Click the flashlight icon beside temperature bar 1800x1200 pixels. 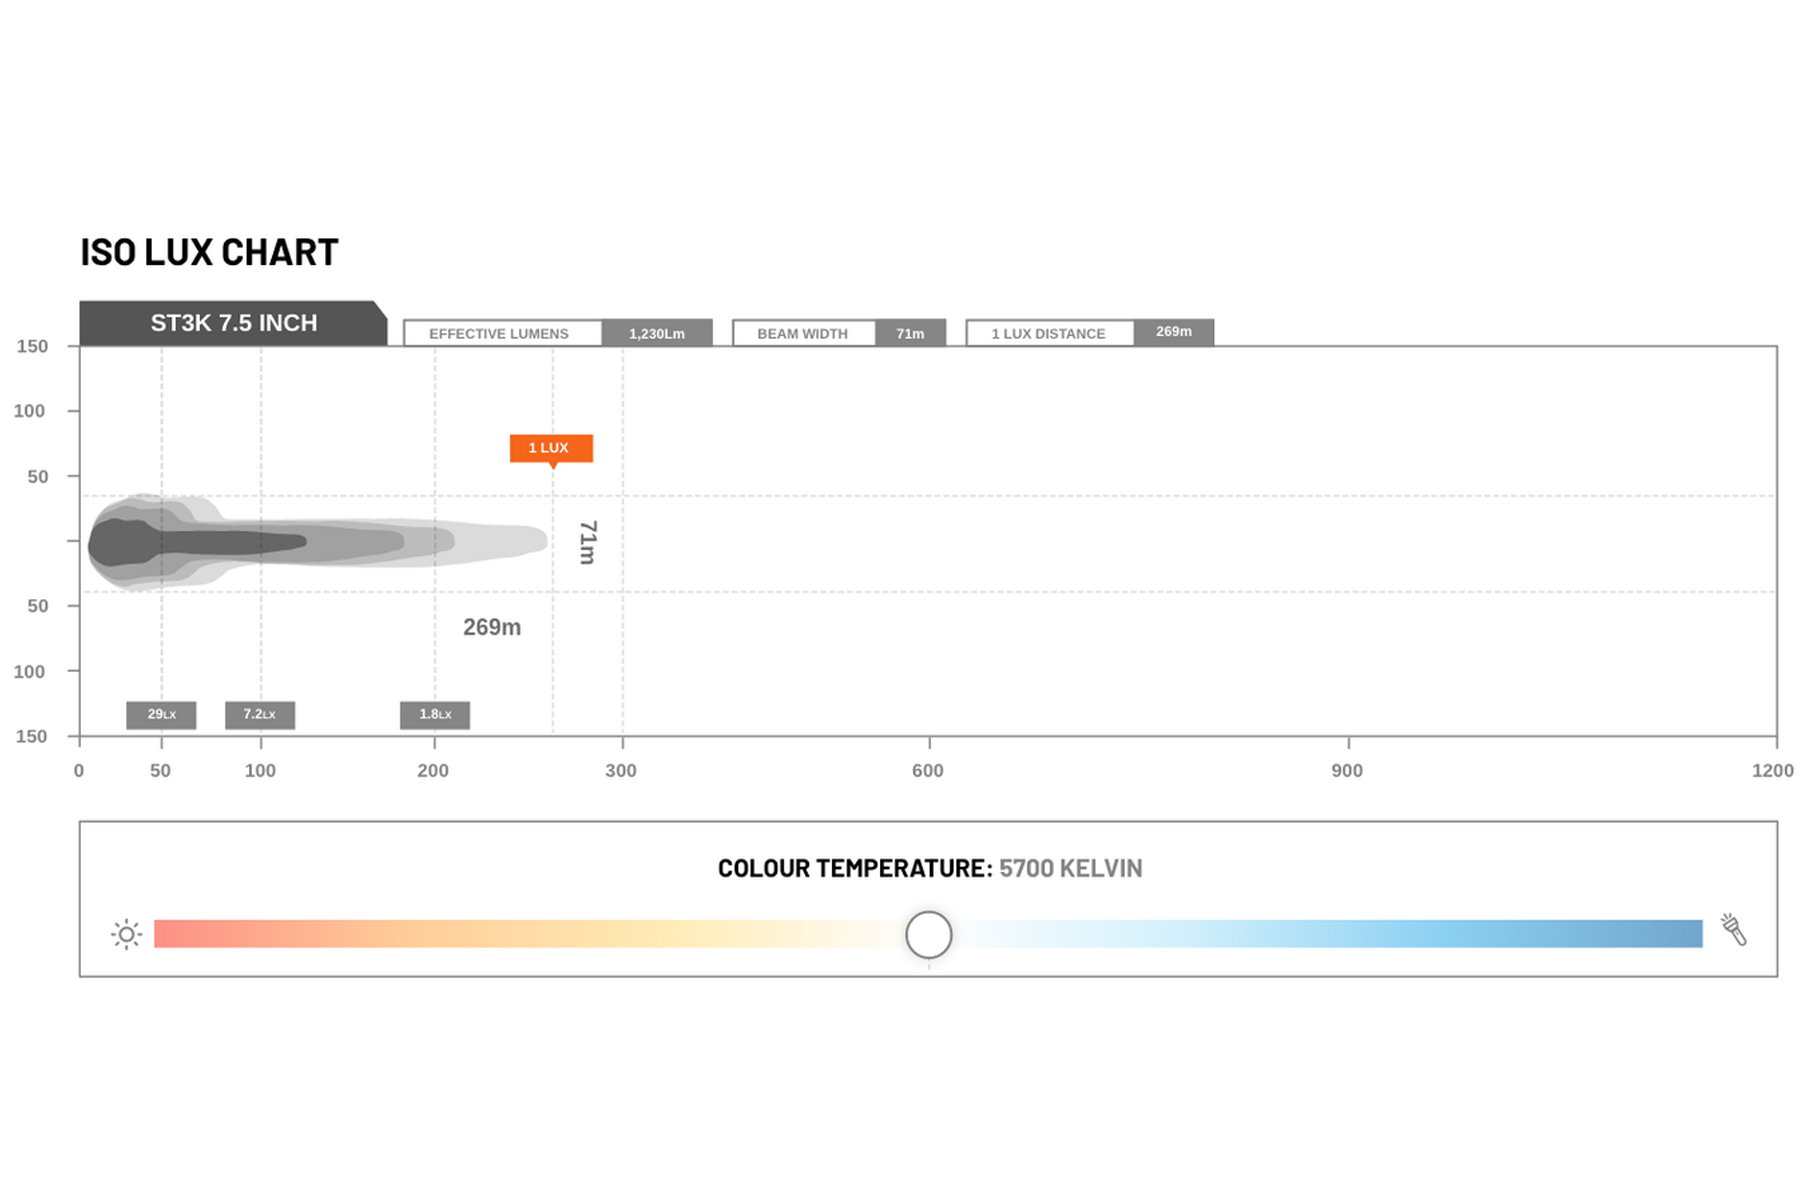1734,929
